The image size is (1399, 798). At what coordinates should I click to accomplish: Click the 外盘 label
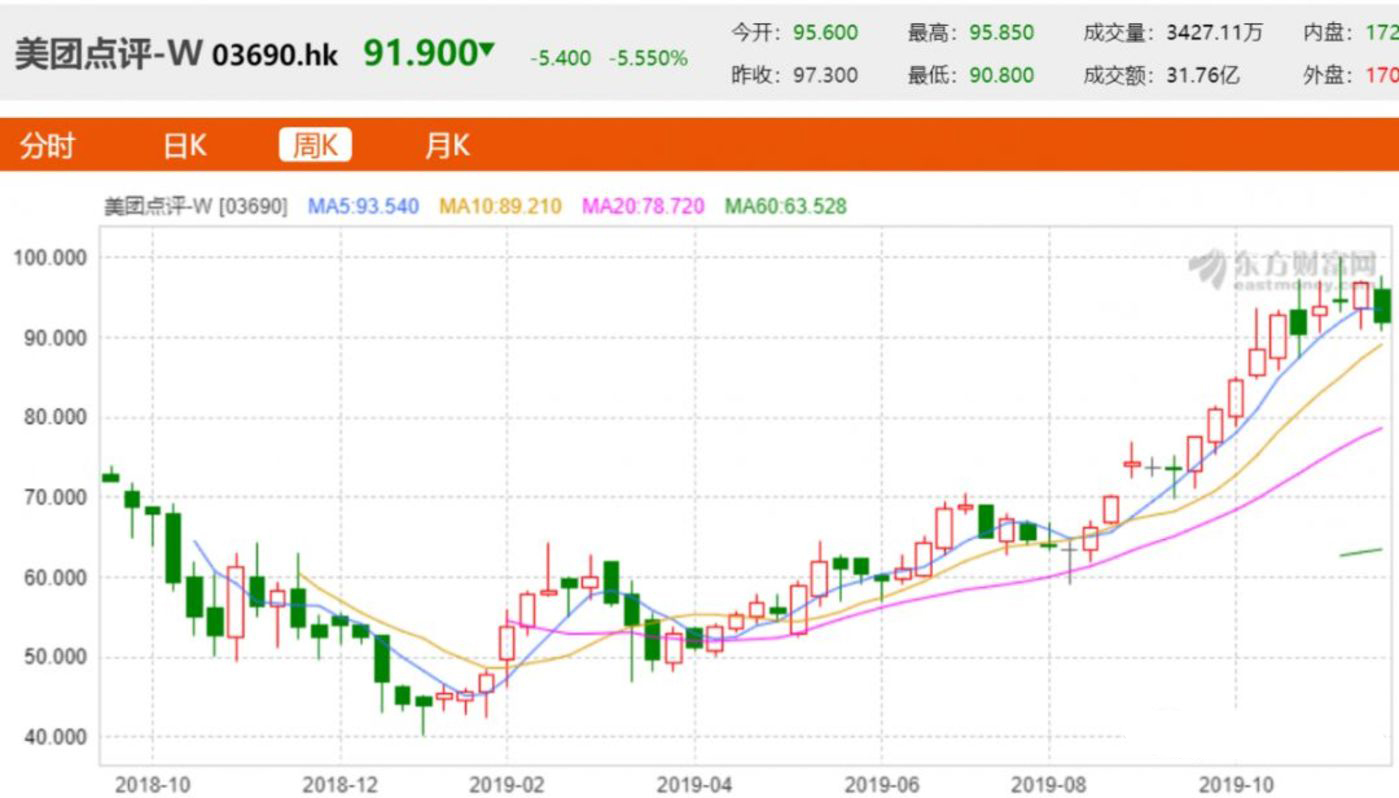point(1328,75)
